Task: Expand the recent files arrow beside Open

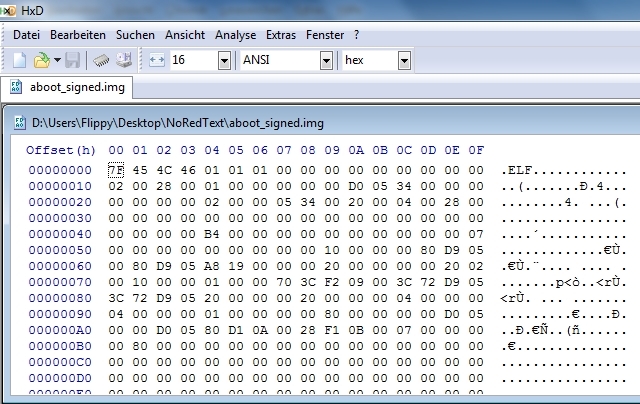Action: tap(57, 61)
